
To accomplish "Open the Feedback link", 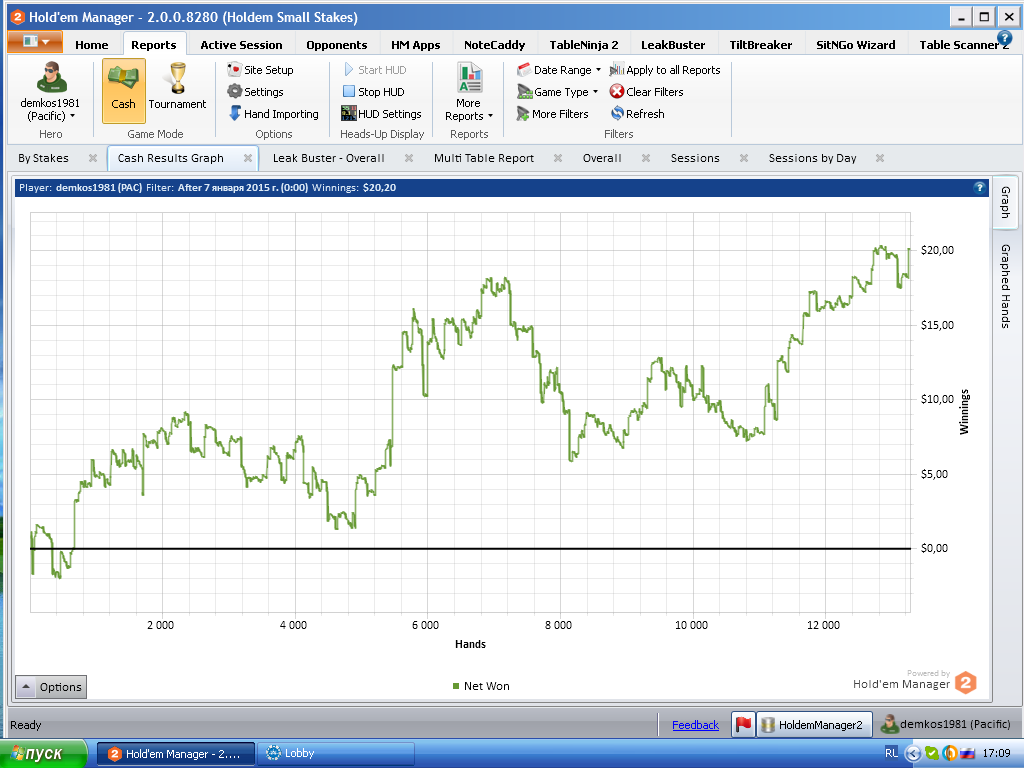I will coord(696,725).
